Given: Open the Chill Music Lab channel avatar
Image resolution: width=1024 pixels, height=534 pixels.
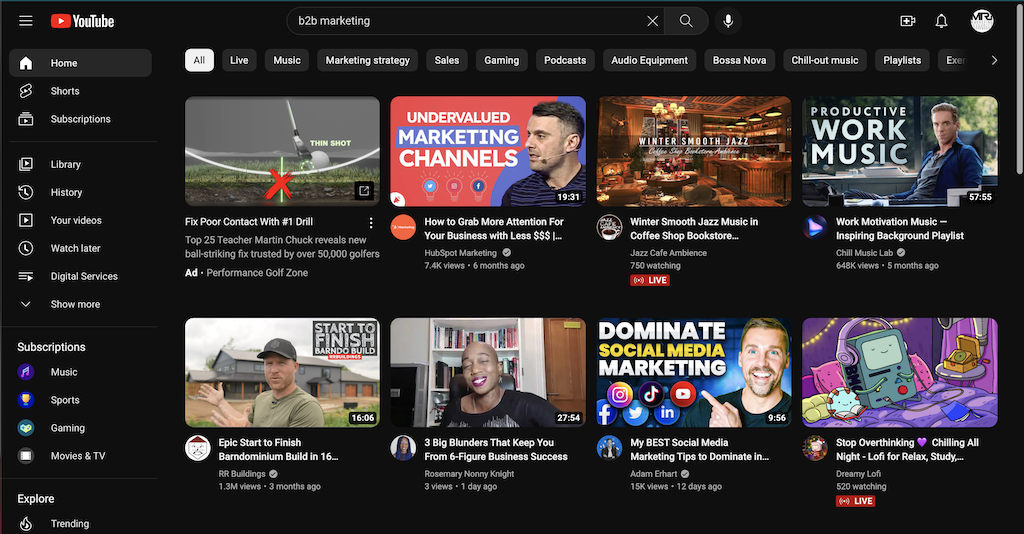Looking at the screenshot, I should coord(815,227).
